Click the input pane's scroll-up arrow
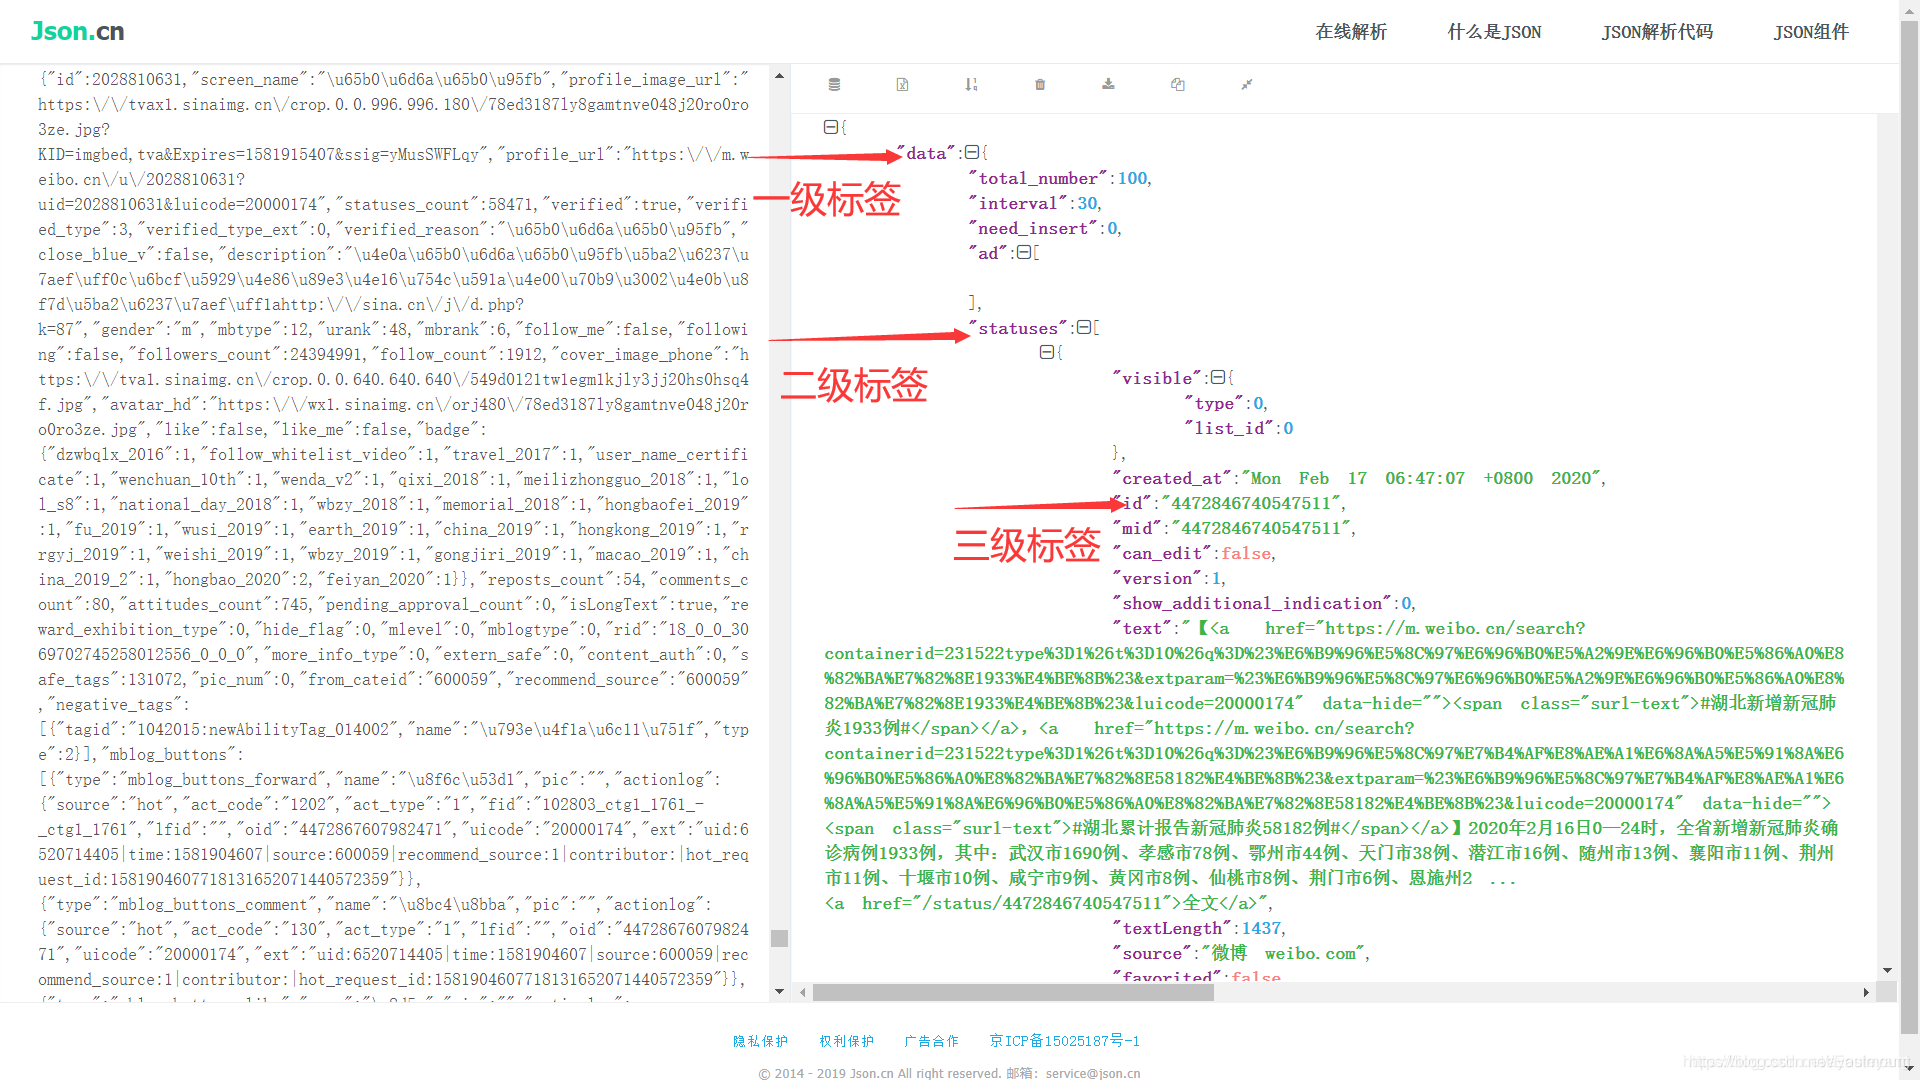Viewport: 1920px width, 1080px height. [779, 76]
